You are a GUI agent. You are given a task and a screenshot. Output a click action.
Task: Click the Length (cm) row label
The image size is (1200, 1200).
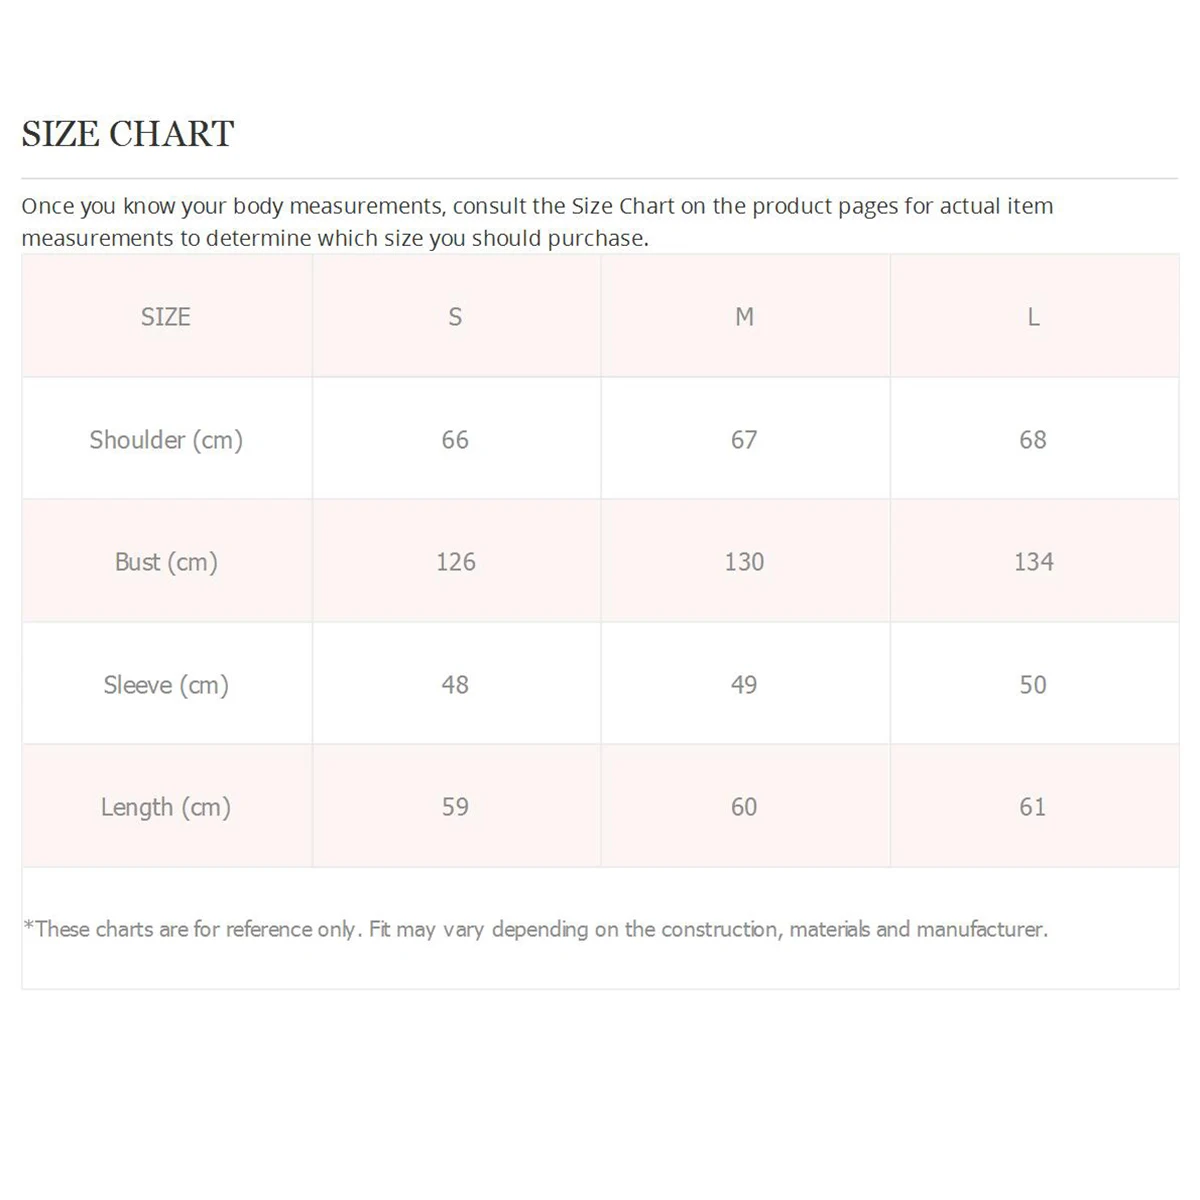point(166,807)
